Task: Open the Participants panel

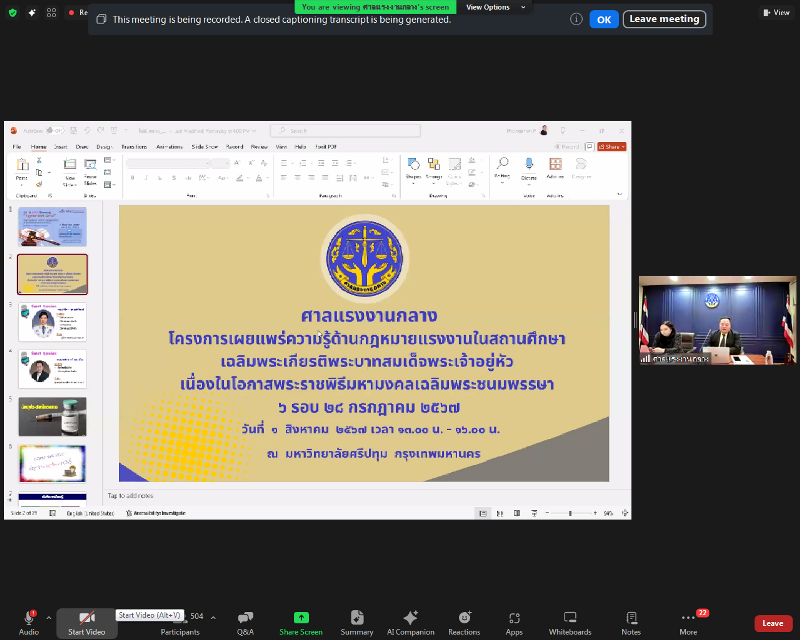Action: coord(180,623)
